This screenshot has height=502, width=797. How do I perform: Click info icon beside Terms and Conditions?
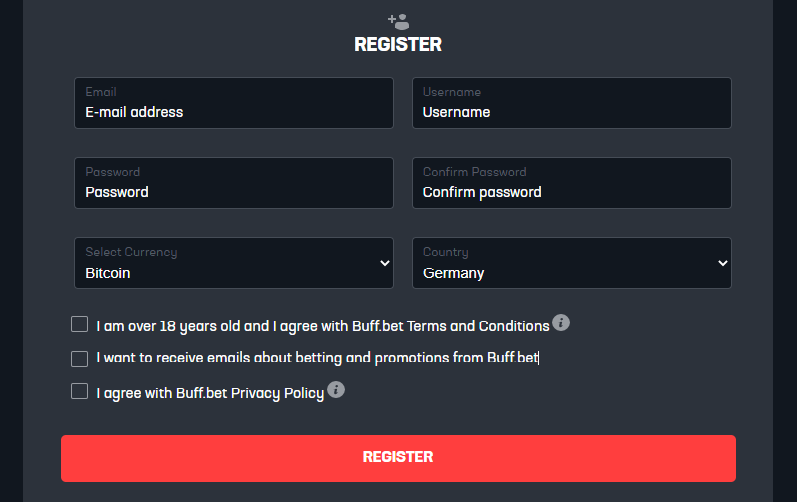tap(561, 323)
